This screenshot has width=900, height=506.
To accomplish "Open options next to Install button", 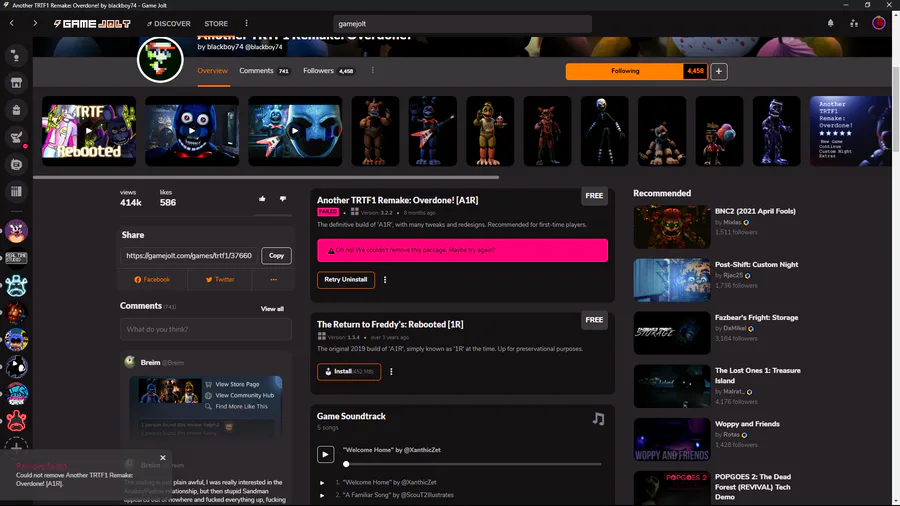I will tap(391, 372).
